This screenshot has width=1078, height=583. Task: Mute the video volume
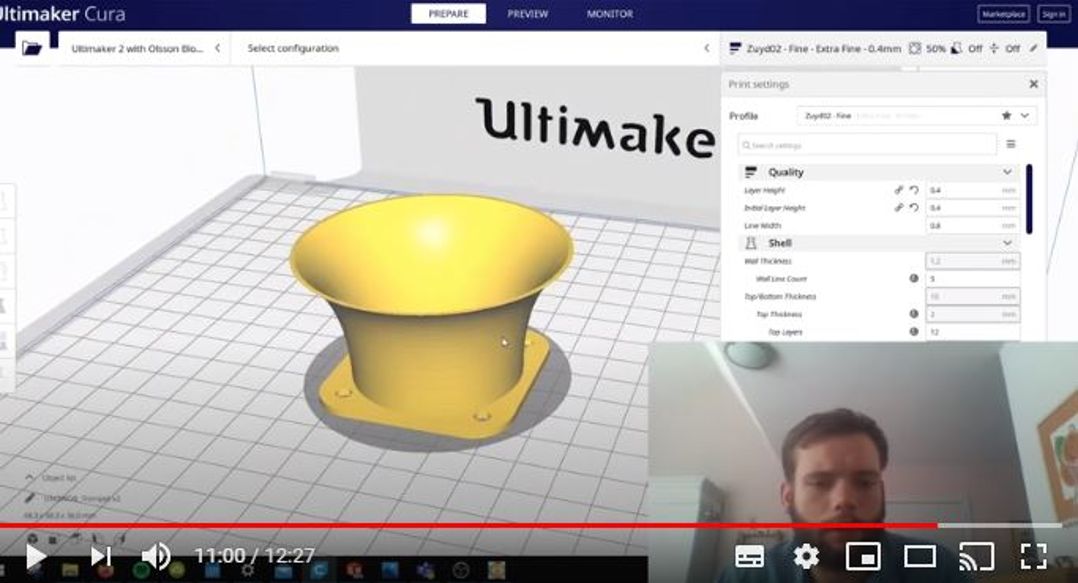pos(155,556)
